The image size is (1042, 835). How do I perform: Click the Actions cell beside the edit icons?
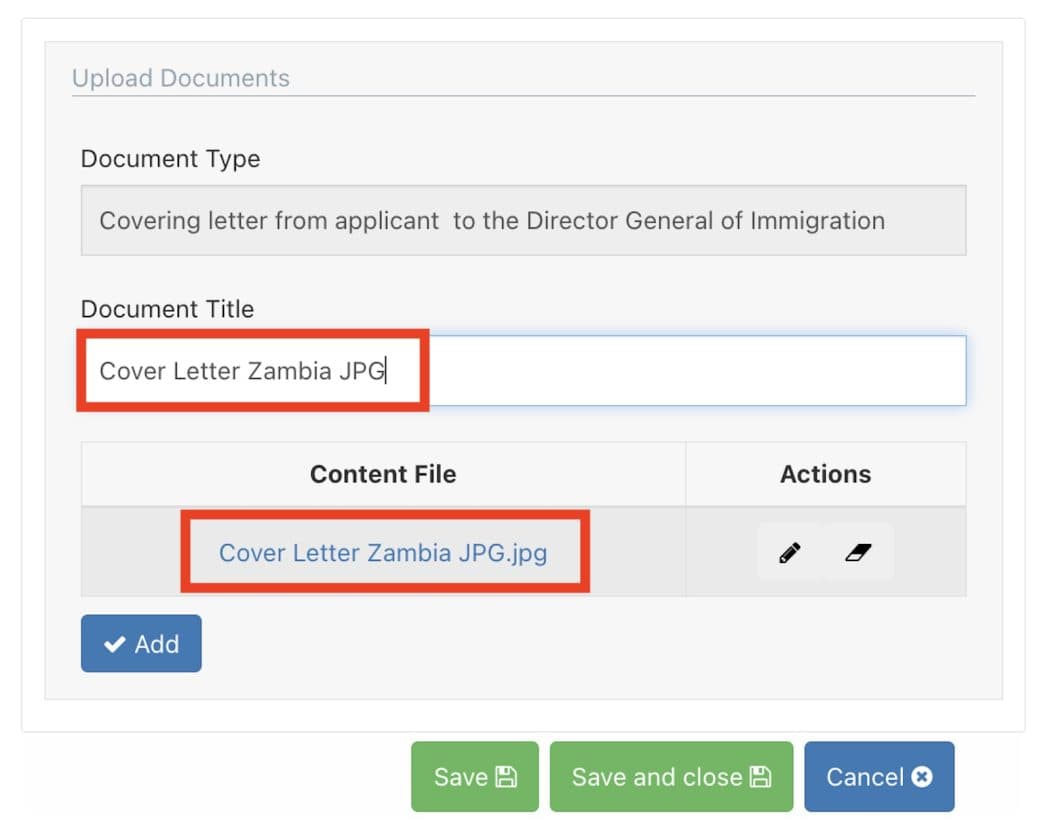coord(930,552)
